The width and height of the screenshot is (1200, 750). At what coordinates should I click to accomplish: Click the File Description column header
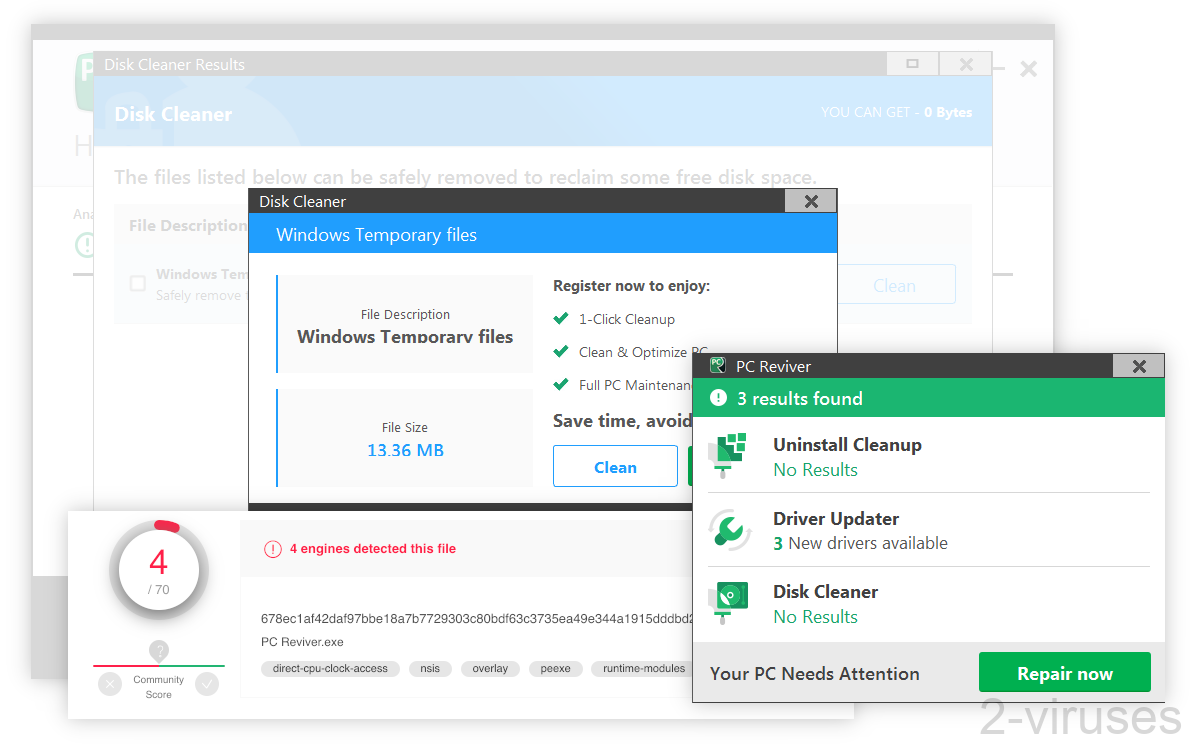[x=187, y=226]
